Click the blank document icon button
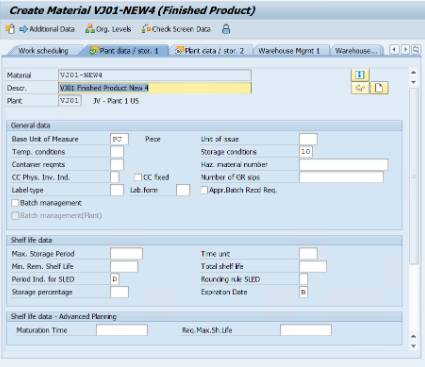 379,88
